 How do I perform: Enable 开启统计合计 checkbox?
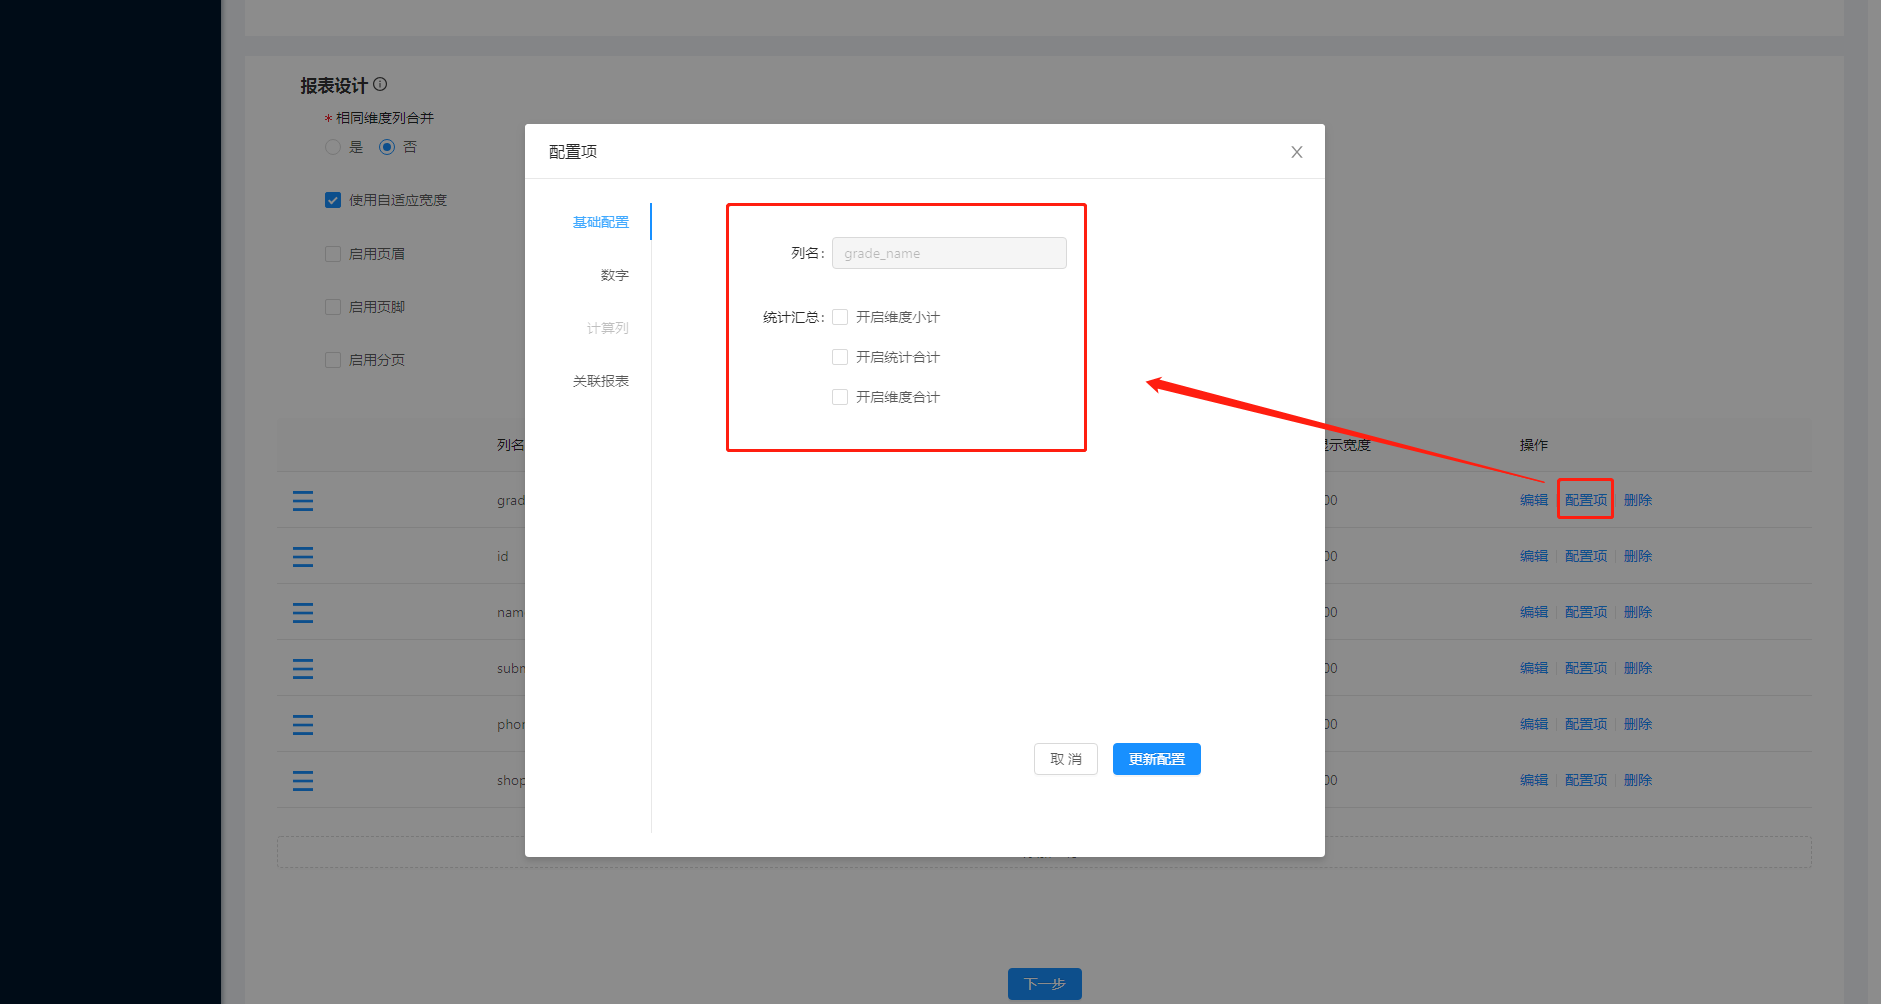click(840, 357)
